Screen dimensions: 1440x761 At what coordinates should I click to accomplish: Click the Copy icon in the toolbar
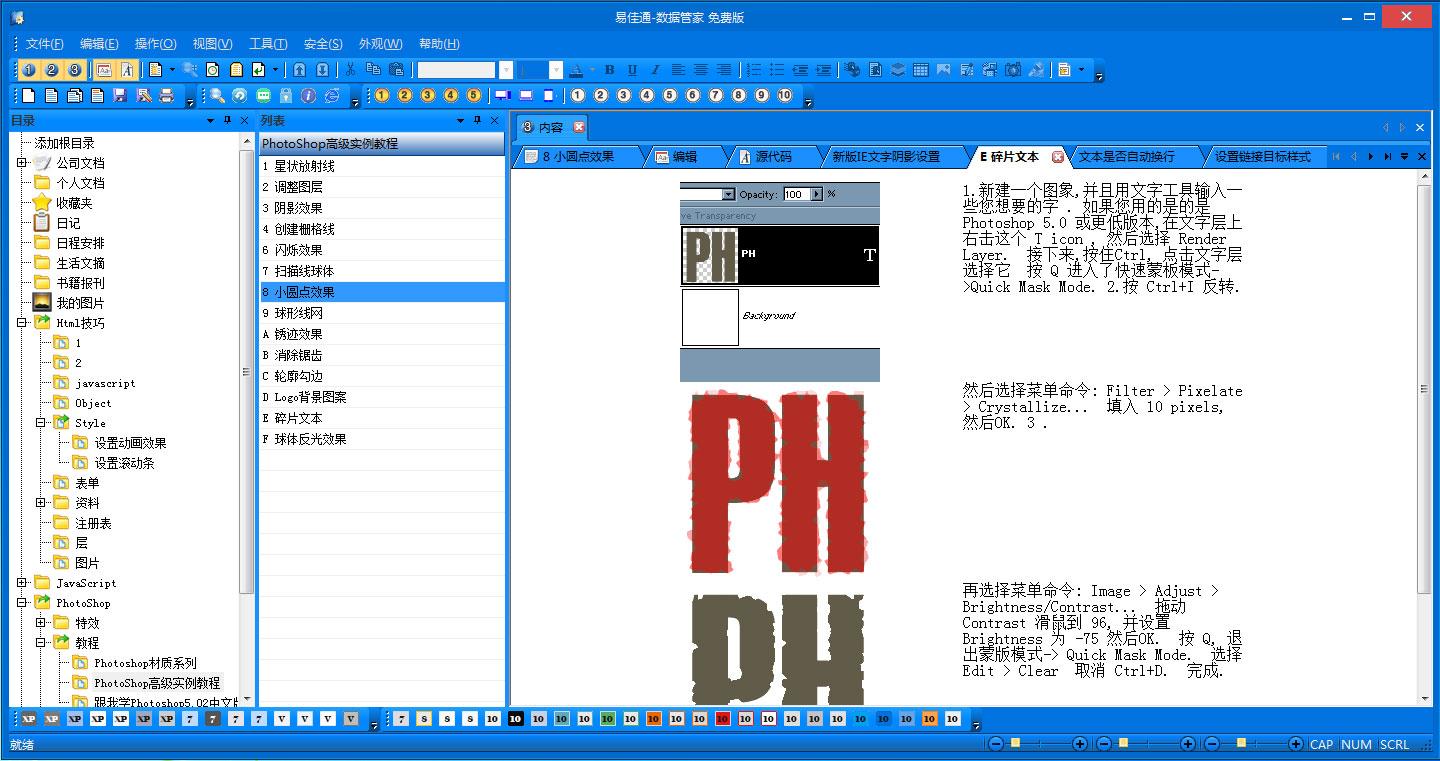tap(373, 70)
